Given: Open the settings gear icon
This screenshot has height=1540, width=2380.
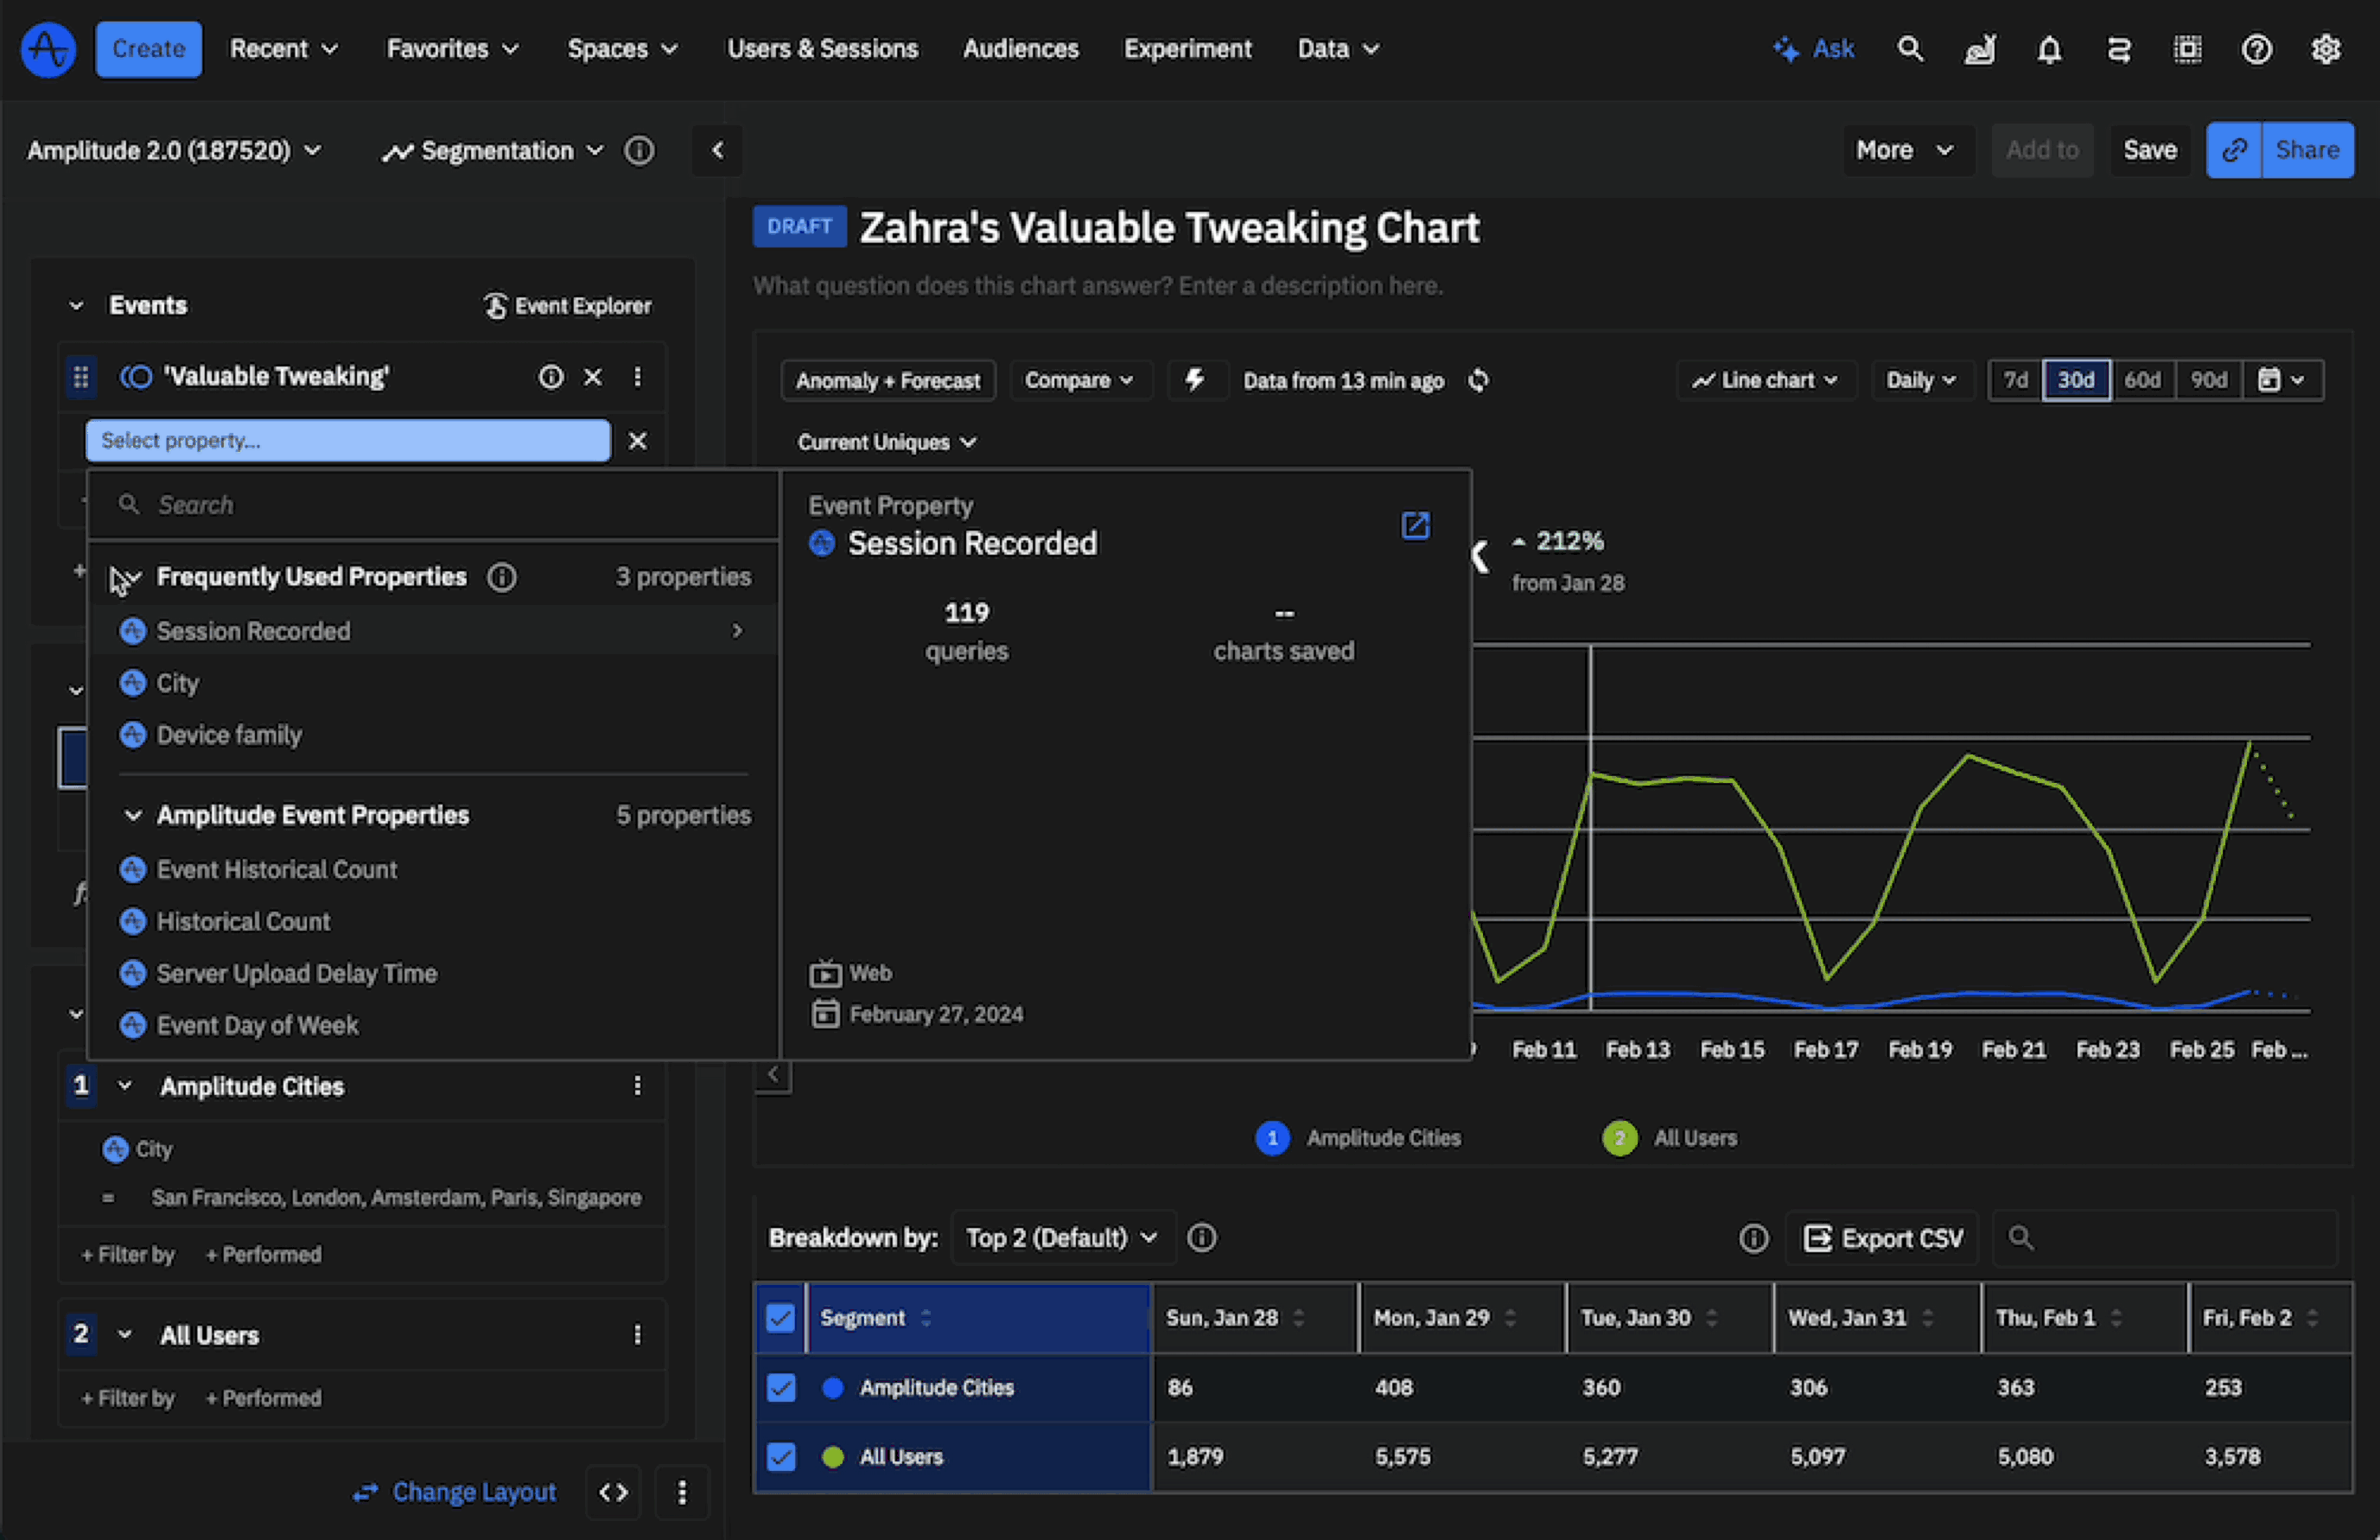Looking at the screenshot, I should 2325,49.
